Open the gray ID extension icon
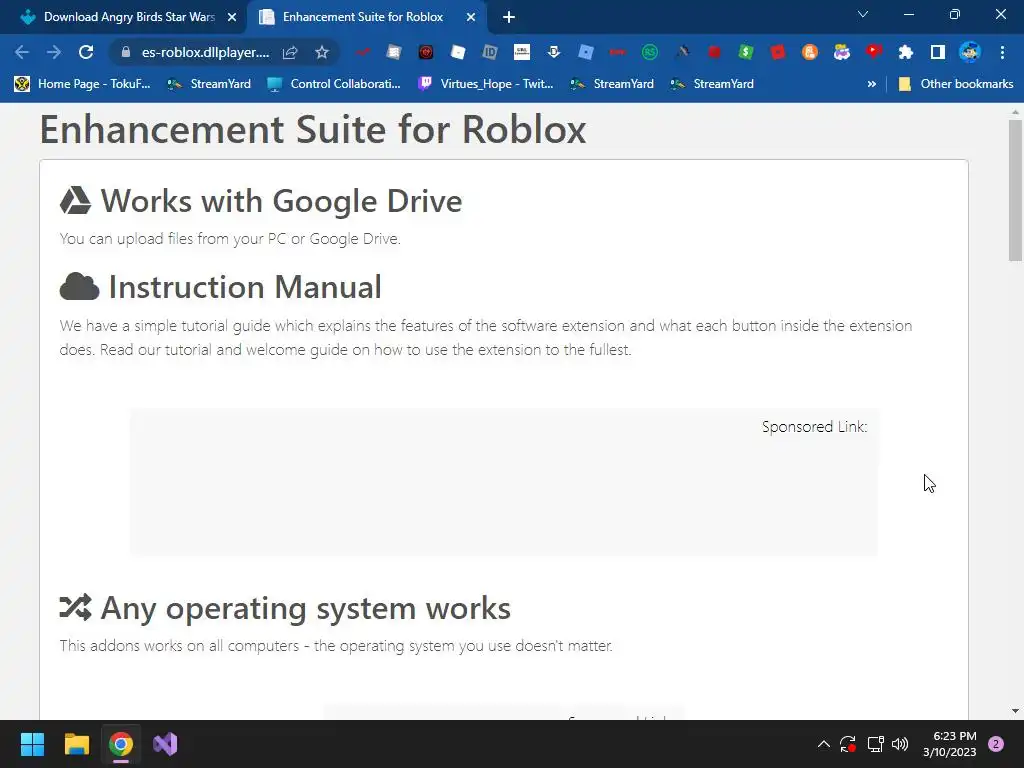 [490, 52]
